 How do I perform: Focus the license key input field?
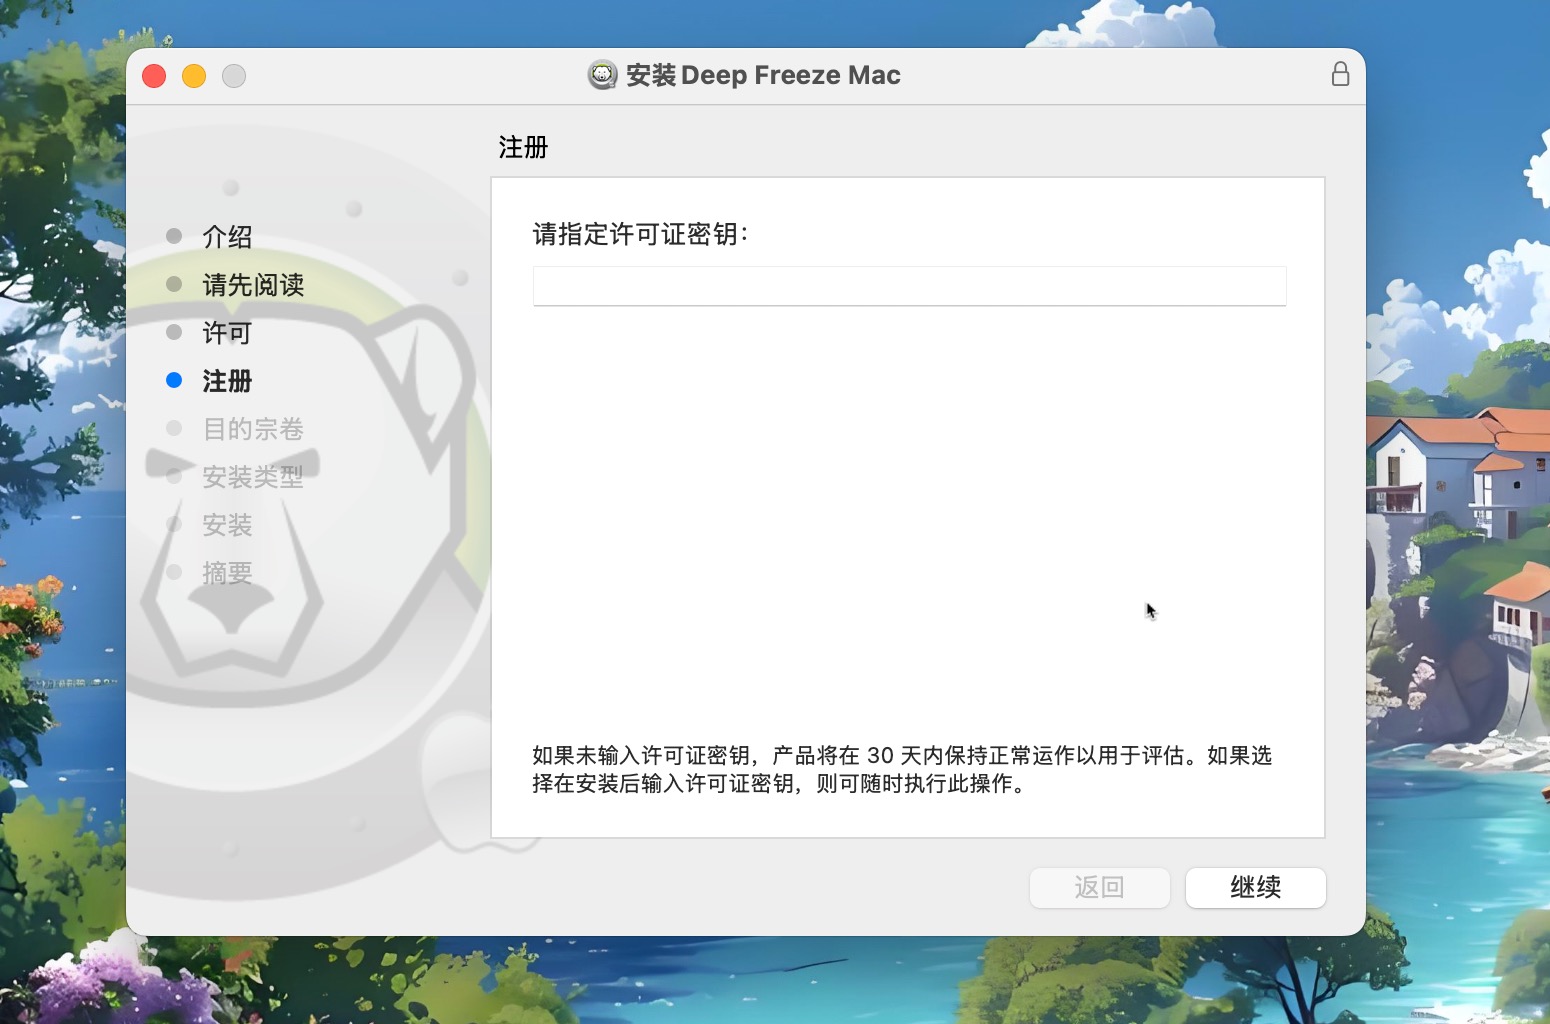909,286
